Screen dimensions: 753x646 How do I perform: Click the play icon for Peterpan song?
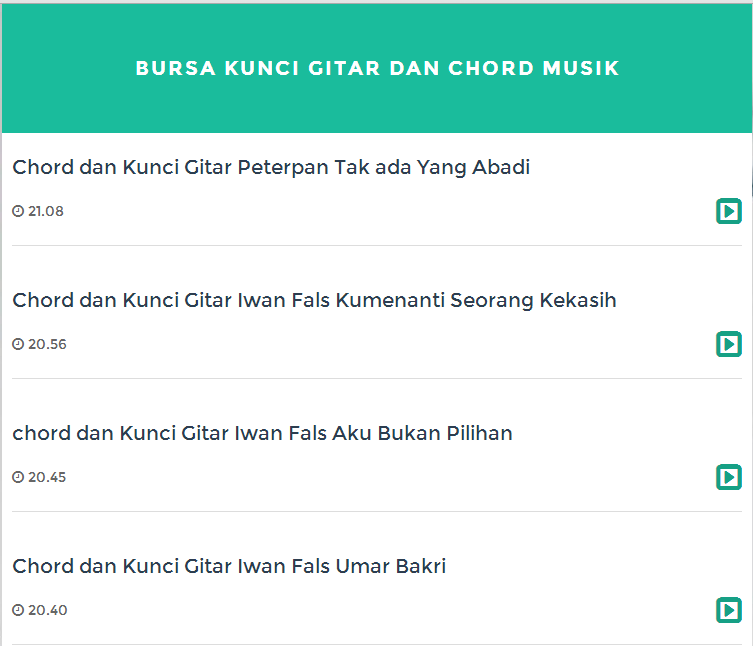(729, 211)
